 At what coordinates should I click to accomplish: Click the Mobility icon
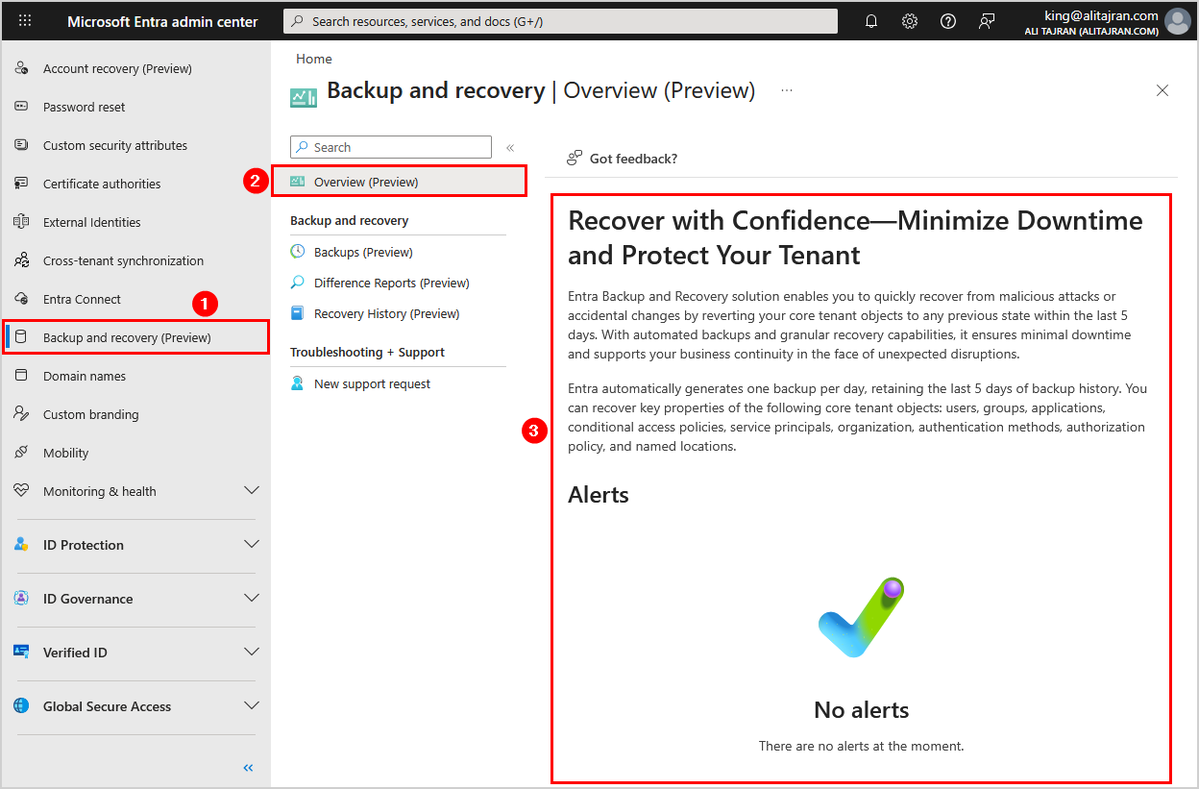coord(21,453)
